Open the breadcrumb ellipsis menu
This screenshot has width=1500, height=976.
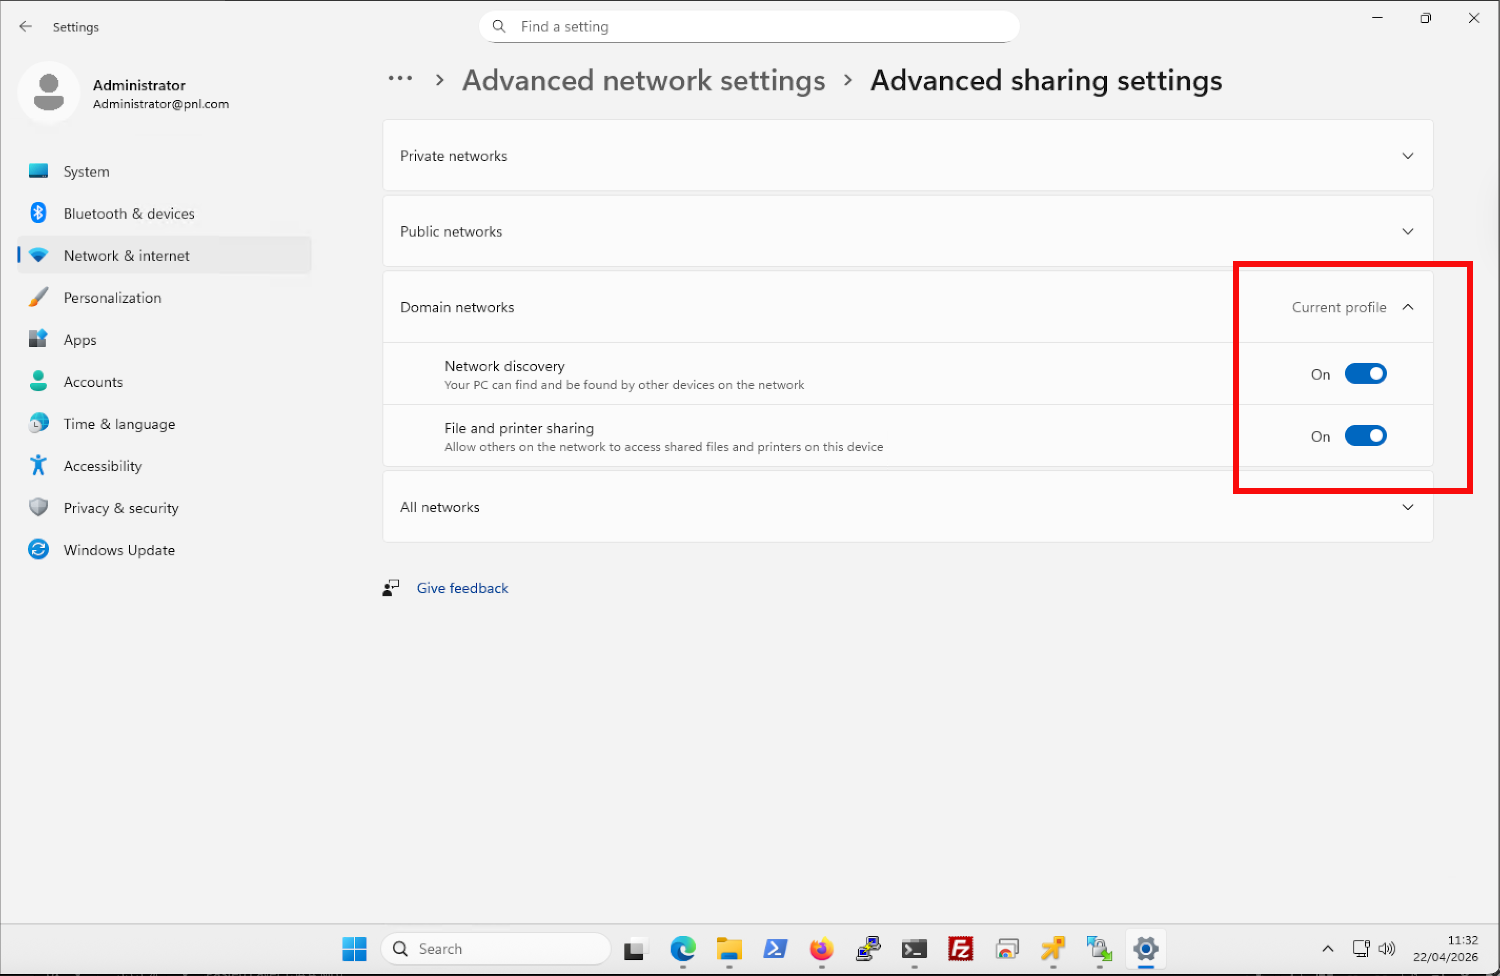400,79
